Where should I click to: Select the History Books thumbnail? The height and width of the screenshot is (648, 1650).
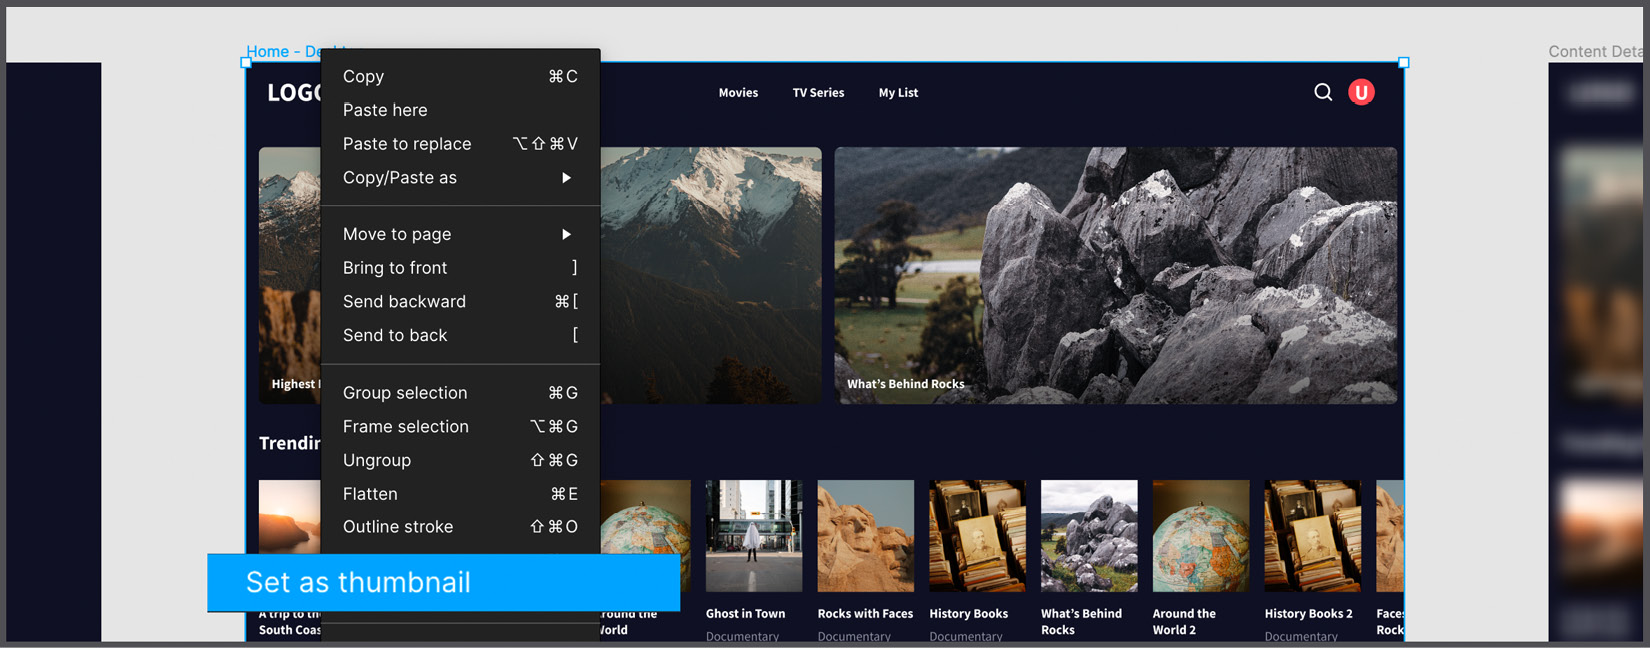pos(977,535)
